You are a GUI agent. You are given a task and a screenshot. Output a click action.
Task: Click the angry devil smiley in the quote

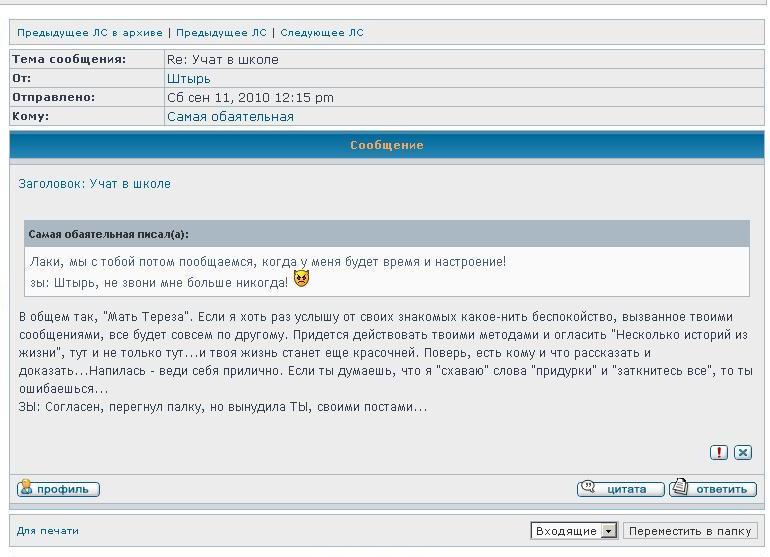(302, 278)
